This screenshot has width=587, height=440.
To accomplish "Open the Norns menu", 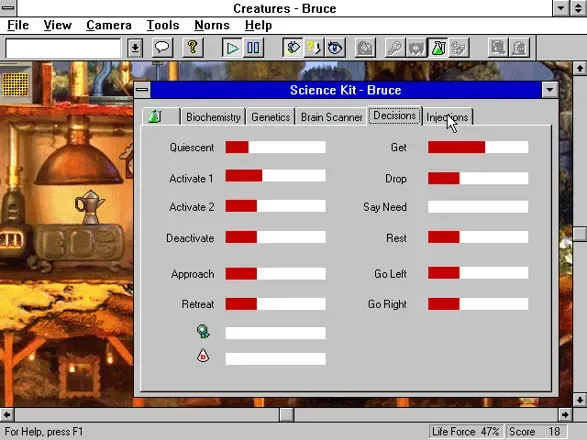I will [x=212, y=25].
